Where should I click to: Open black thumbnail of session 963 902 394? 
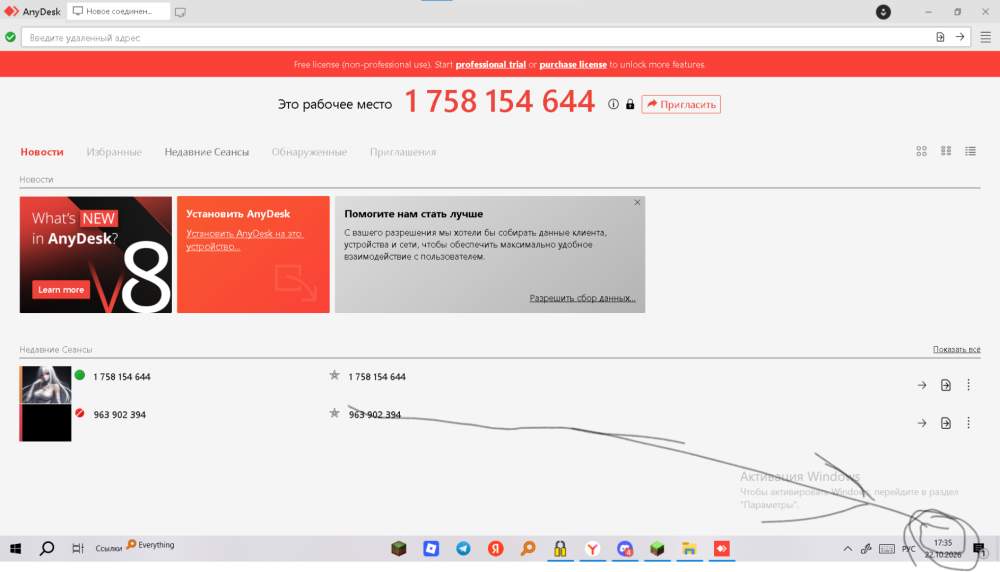45,423
